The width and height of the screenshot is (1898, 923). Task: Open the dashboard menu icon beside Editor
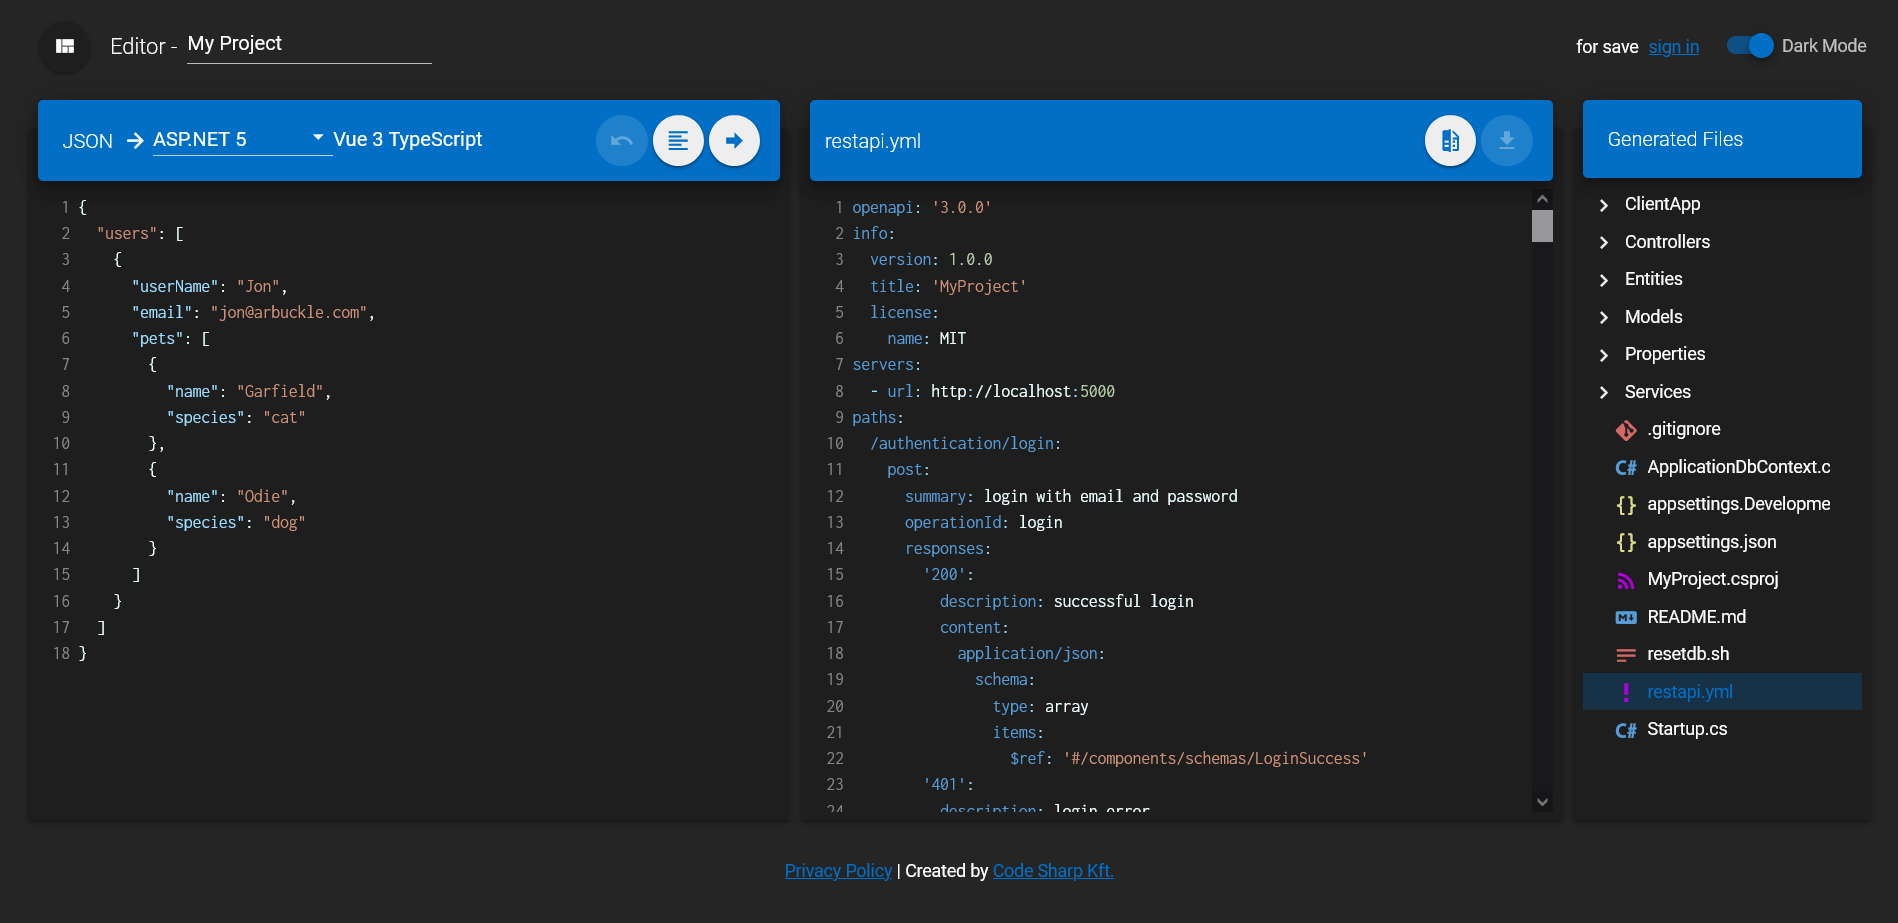coord(65,46)
